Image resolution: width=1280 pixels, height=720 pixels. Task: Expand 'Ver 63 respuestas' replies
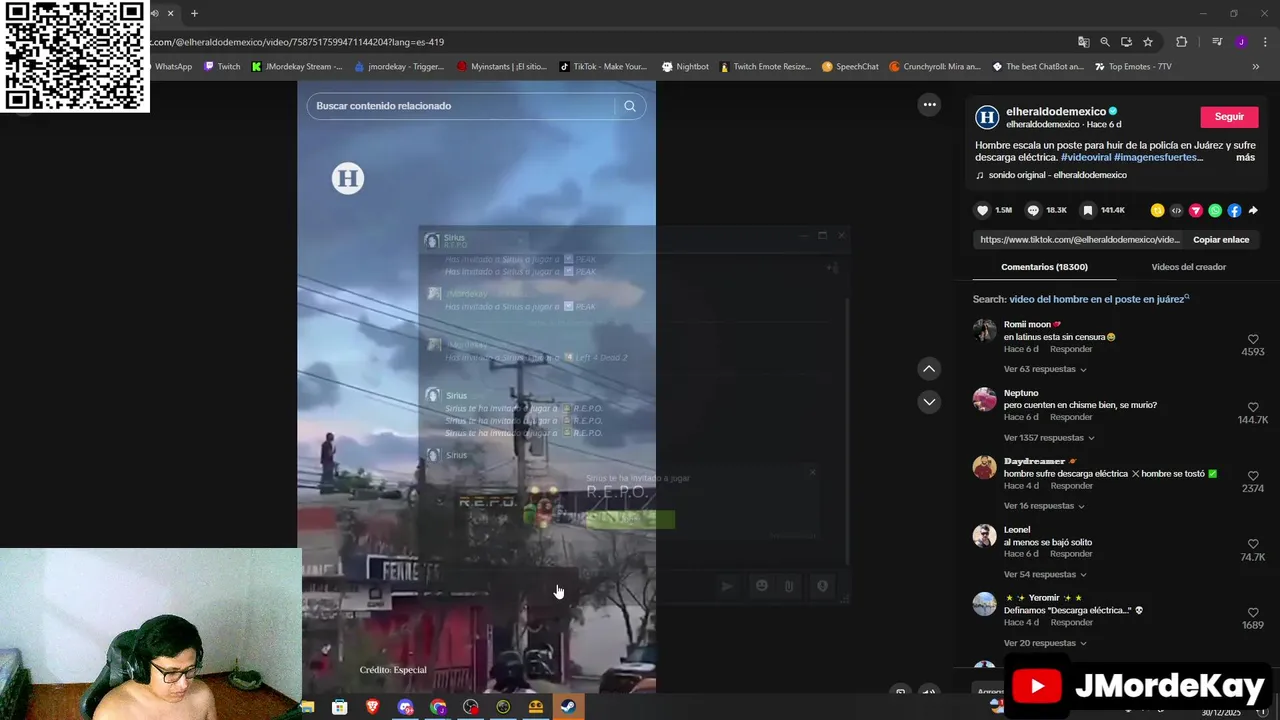coord(1045,369)
